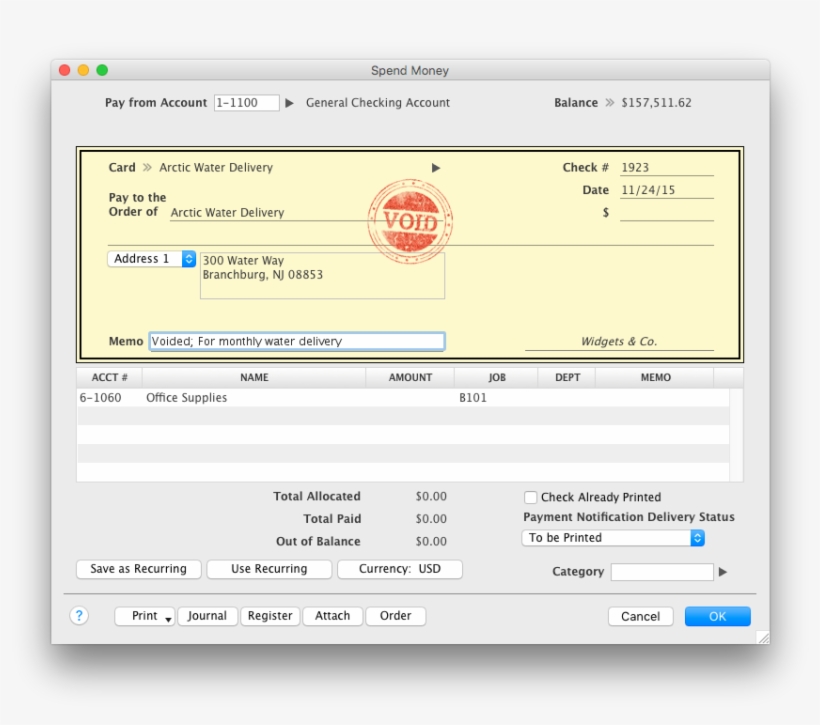Open the Journal view
Screen dimensions: 820x725
pyautogui.click(x=207, y=616)
